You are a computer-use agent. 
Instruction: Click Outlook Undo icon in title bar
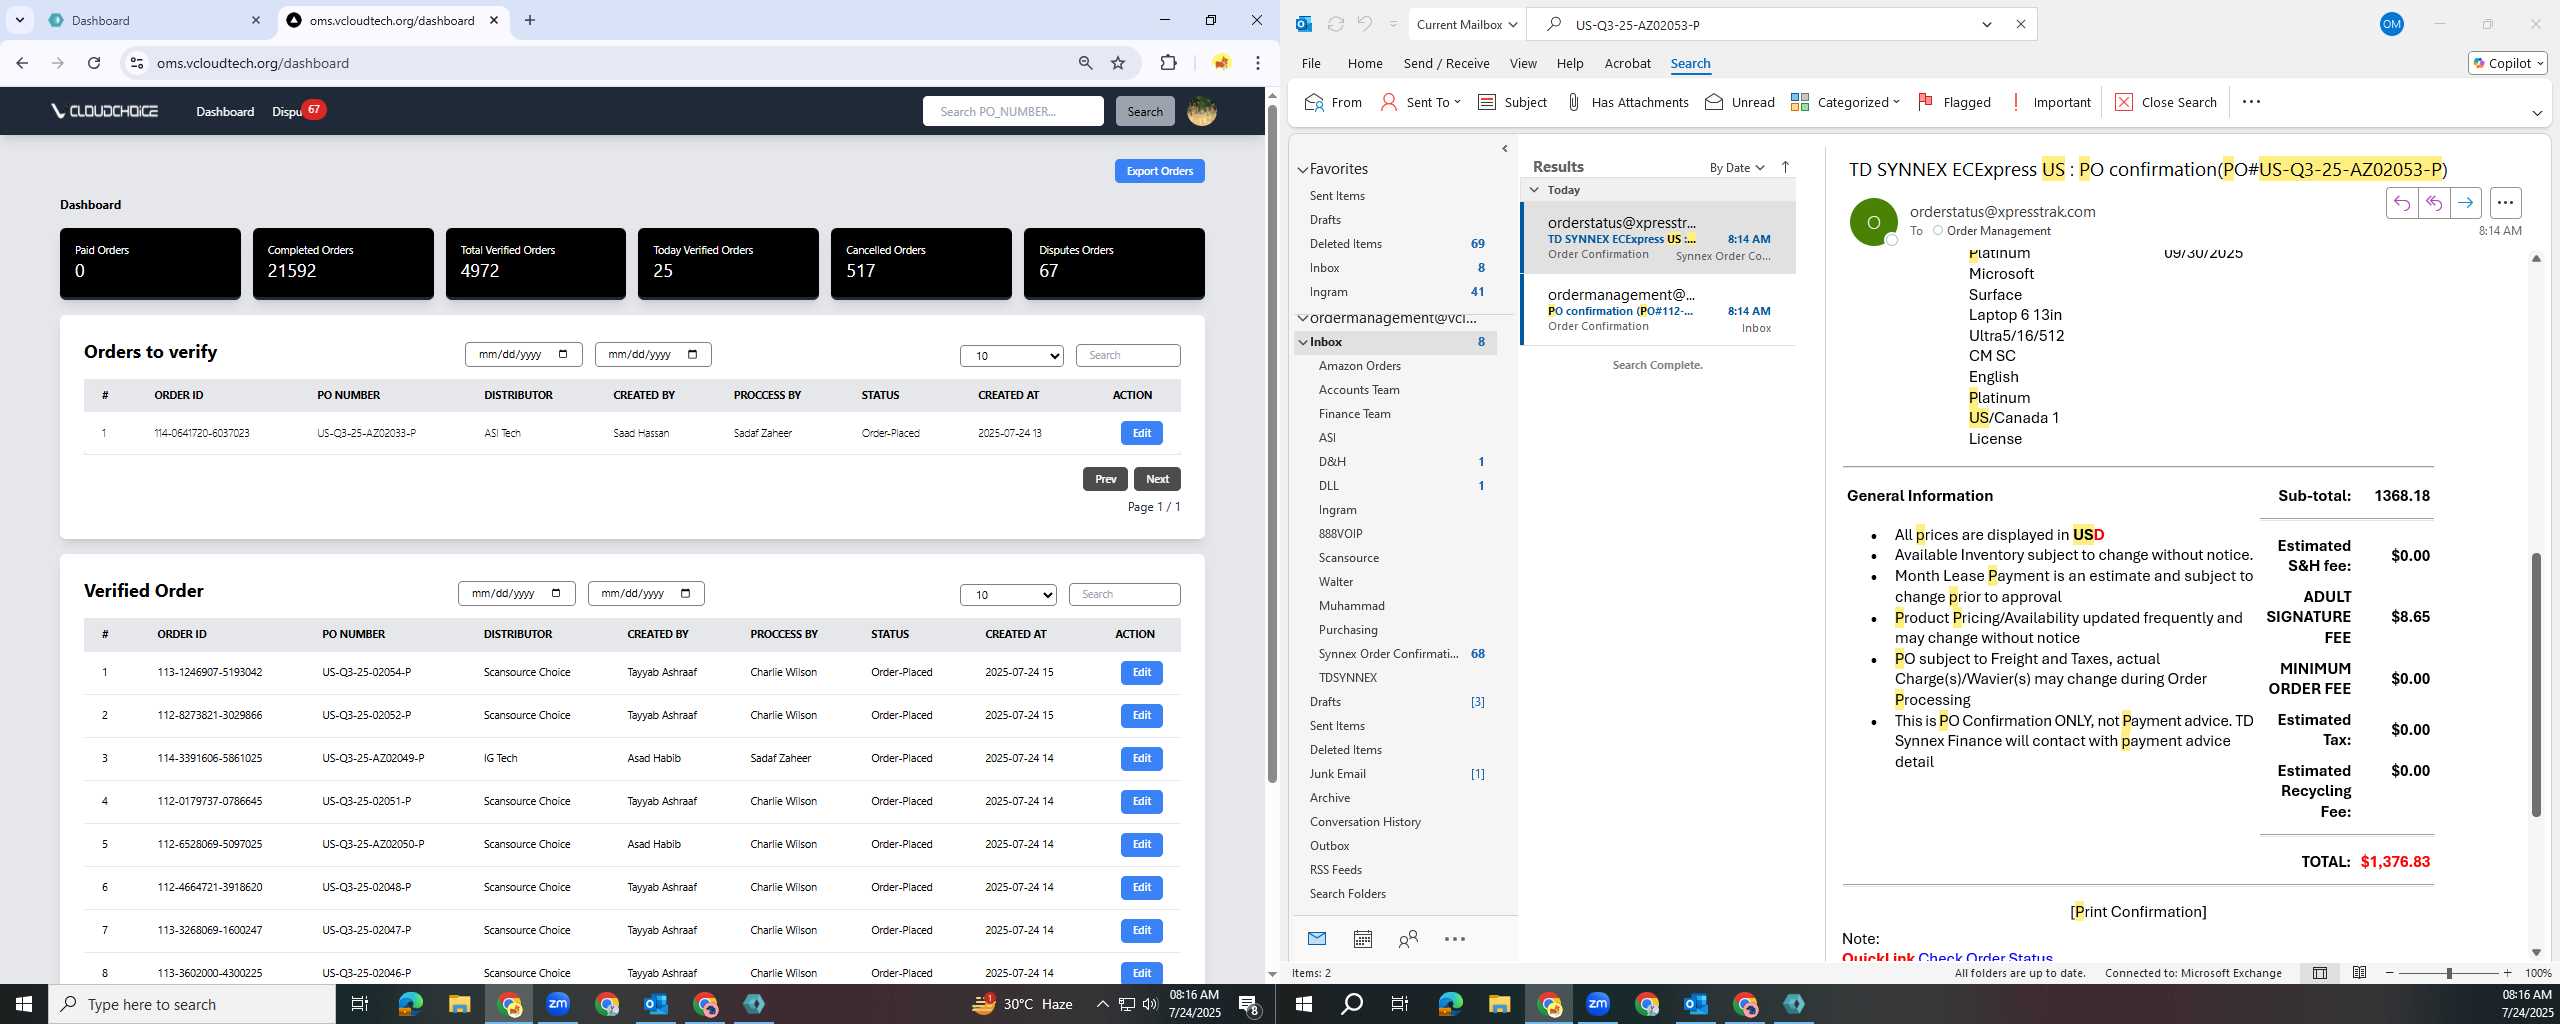pos(1364,24)
